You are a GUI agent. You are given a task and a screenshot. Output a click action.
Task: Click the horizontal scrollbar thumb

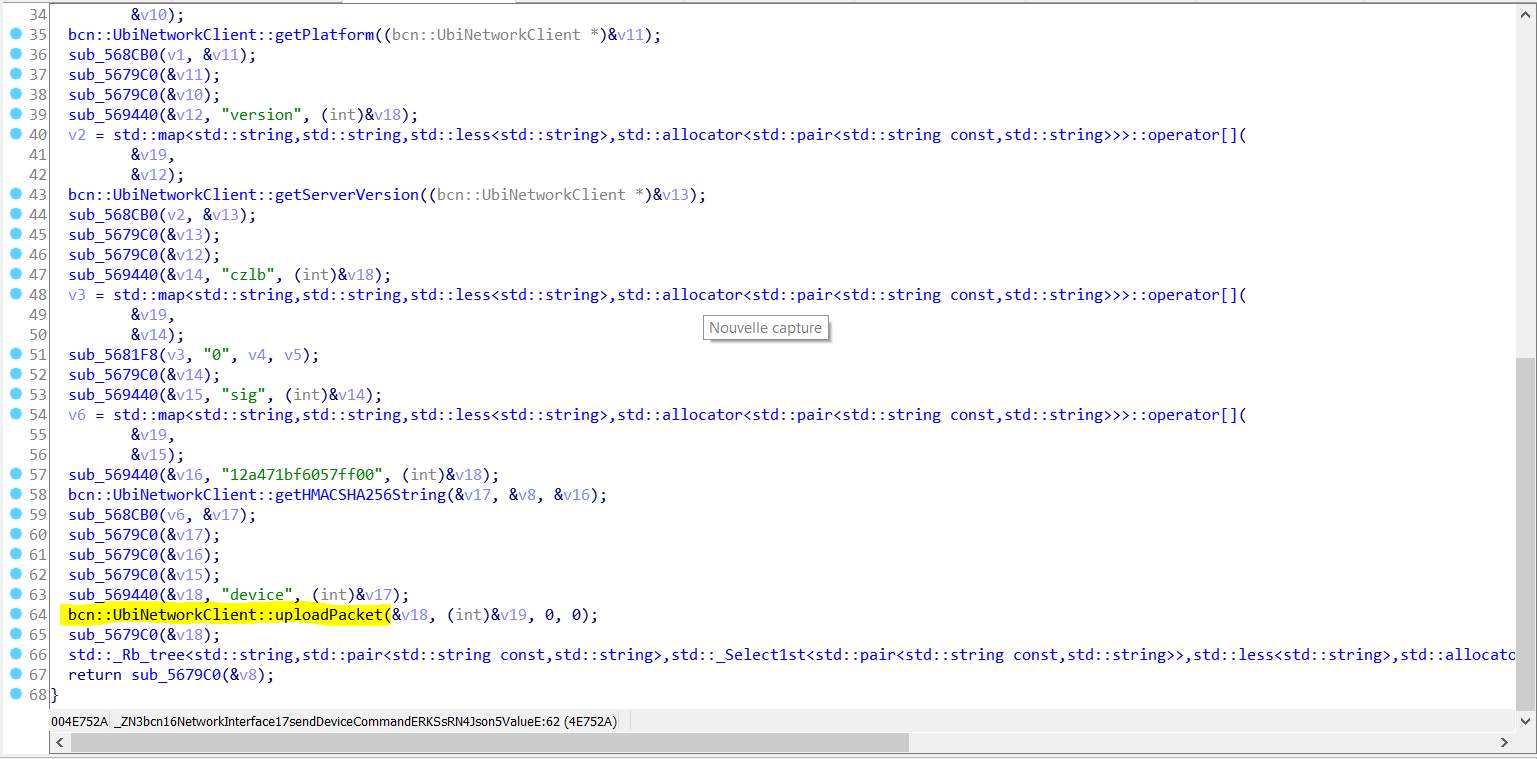(490, 742)
